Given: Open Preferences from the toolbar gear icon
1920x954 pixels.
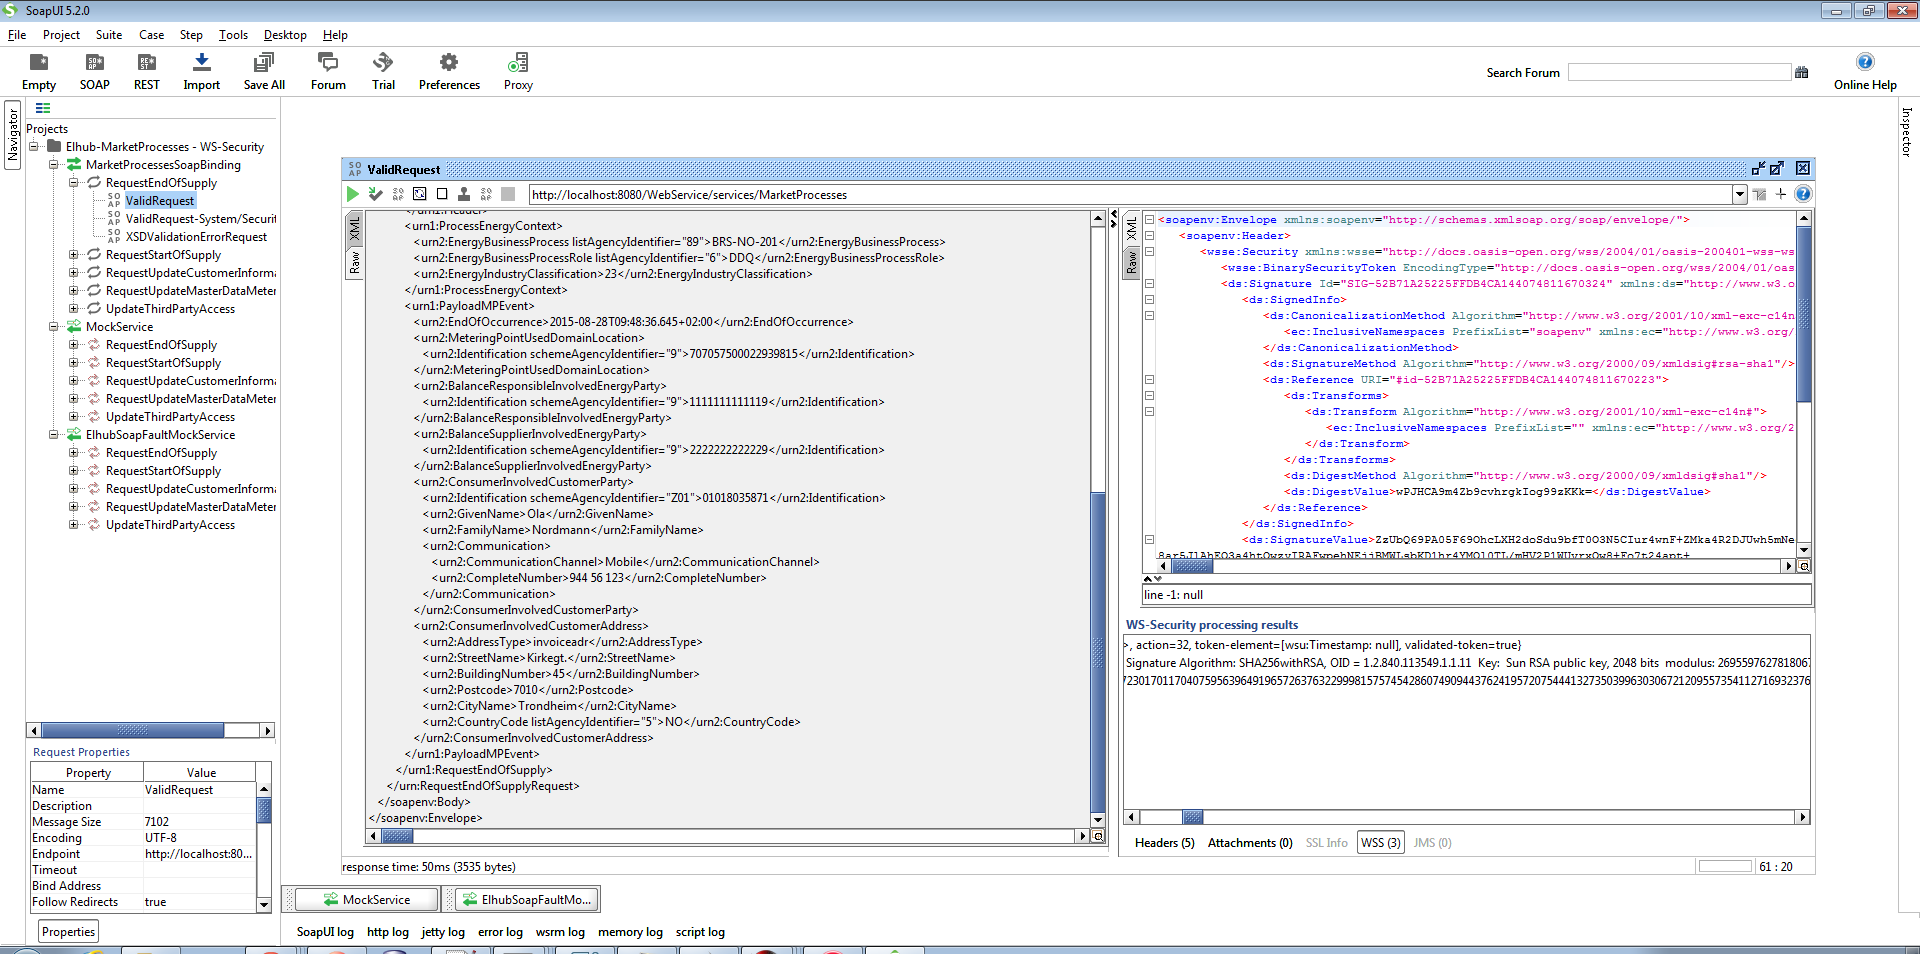Looking at the screenshot, I should [449, 63].
